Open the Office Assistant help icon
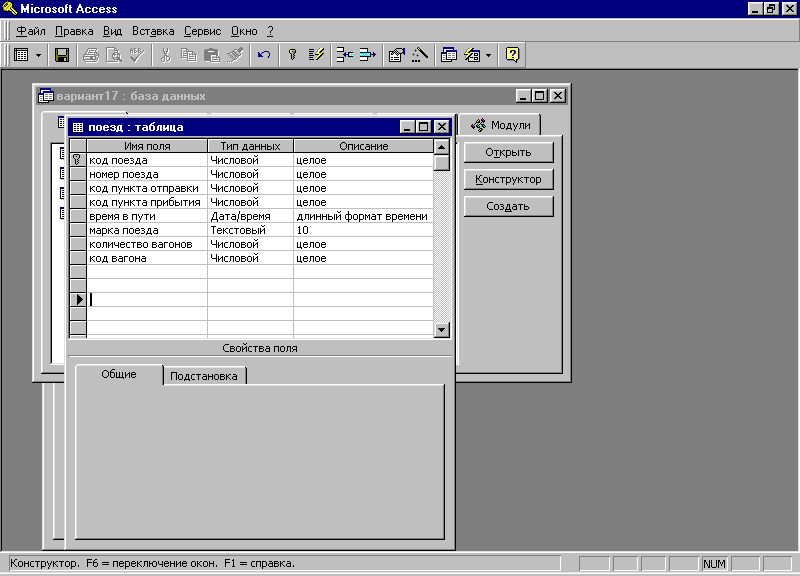The image size is (800, 576). pos(512,55)
